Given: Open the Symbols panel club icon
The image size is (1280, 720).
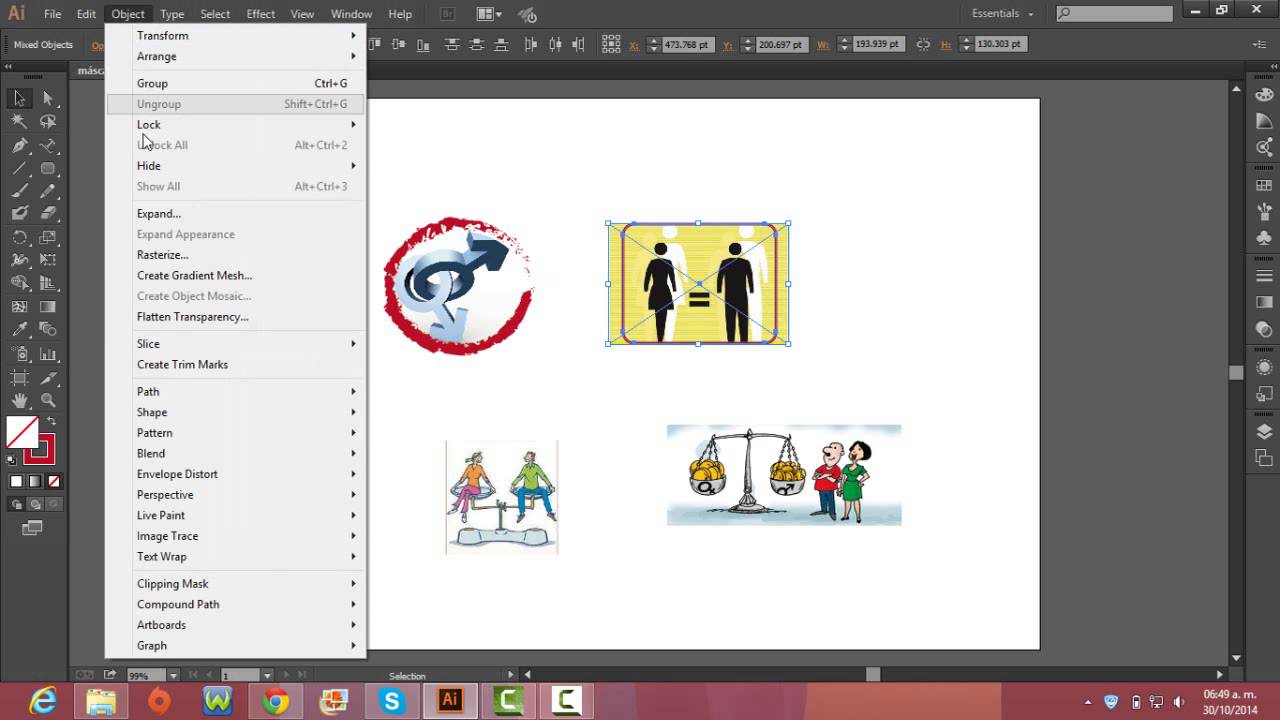Looking at the screenshot, I should coord(1264,238).
